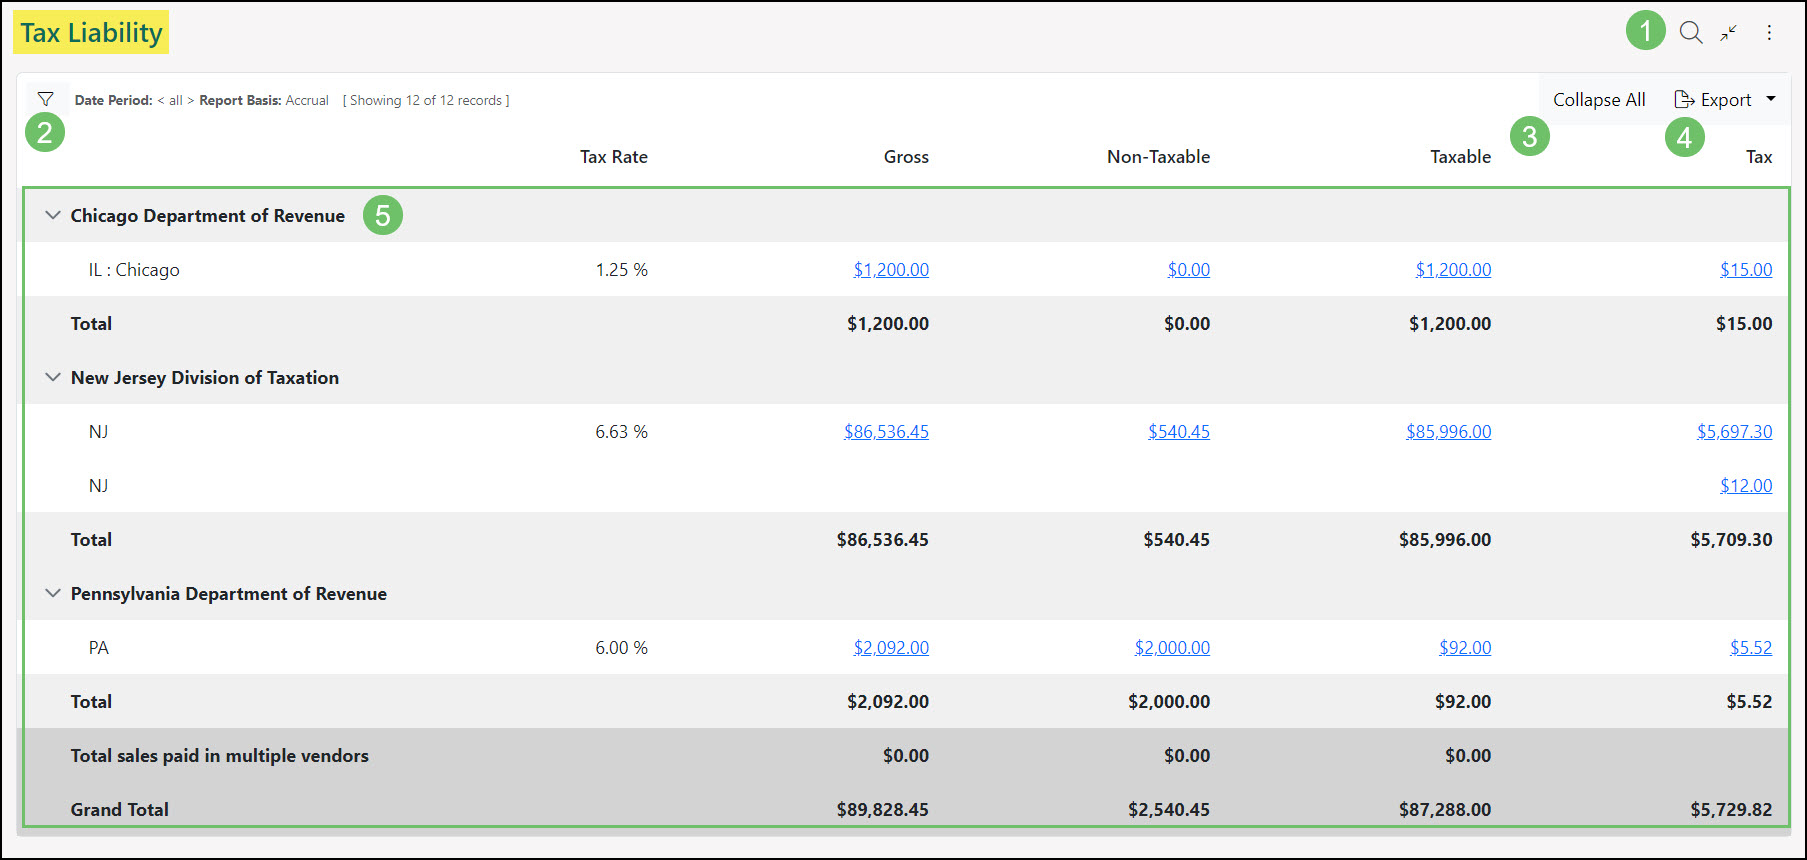Collapse Chicago Department of Revenue group
The image size is (1807, 860).
[53, 215]
